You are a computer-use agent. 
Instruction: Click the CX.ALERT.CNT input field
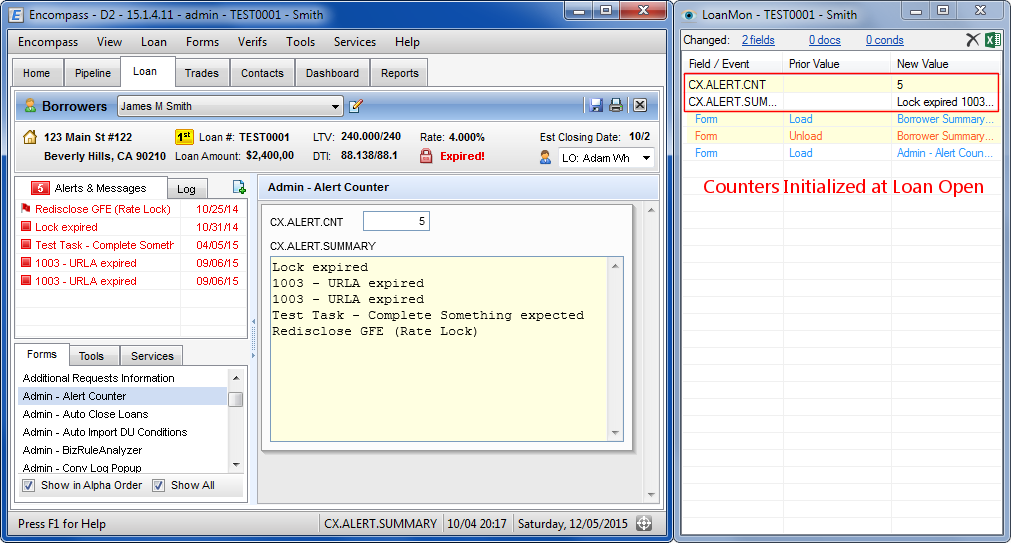396,221
